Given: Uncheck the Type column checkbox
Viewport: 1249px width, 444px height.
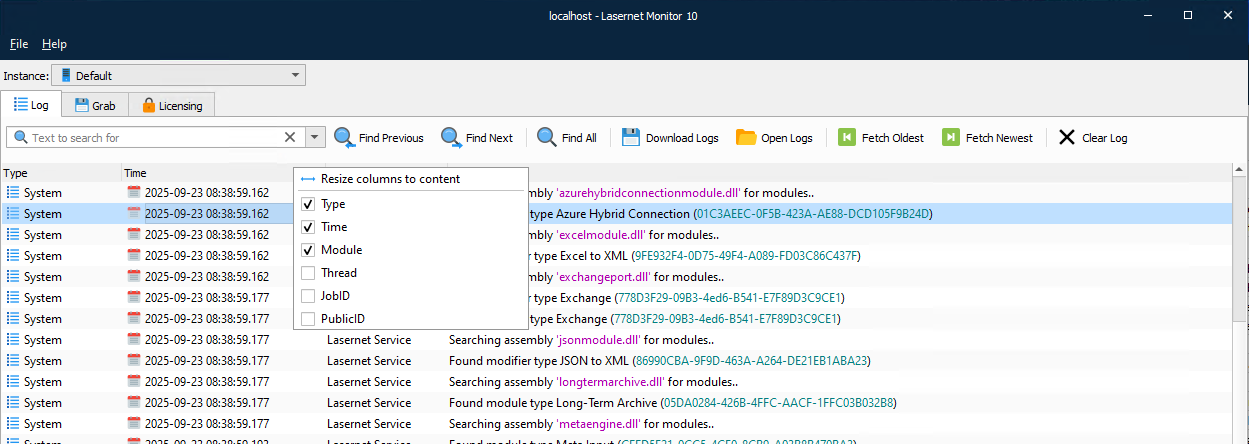Looking at the screenshot, I should pyautogui.click(x=309, y=204).
